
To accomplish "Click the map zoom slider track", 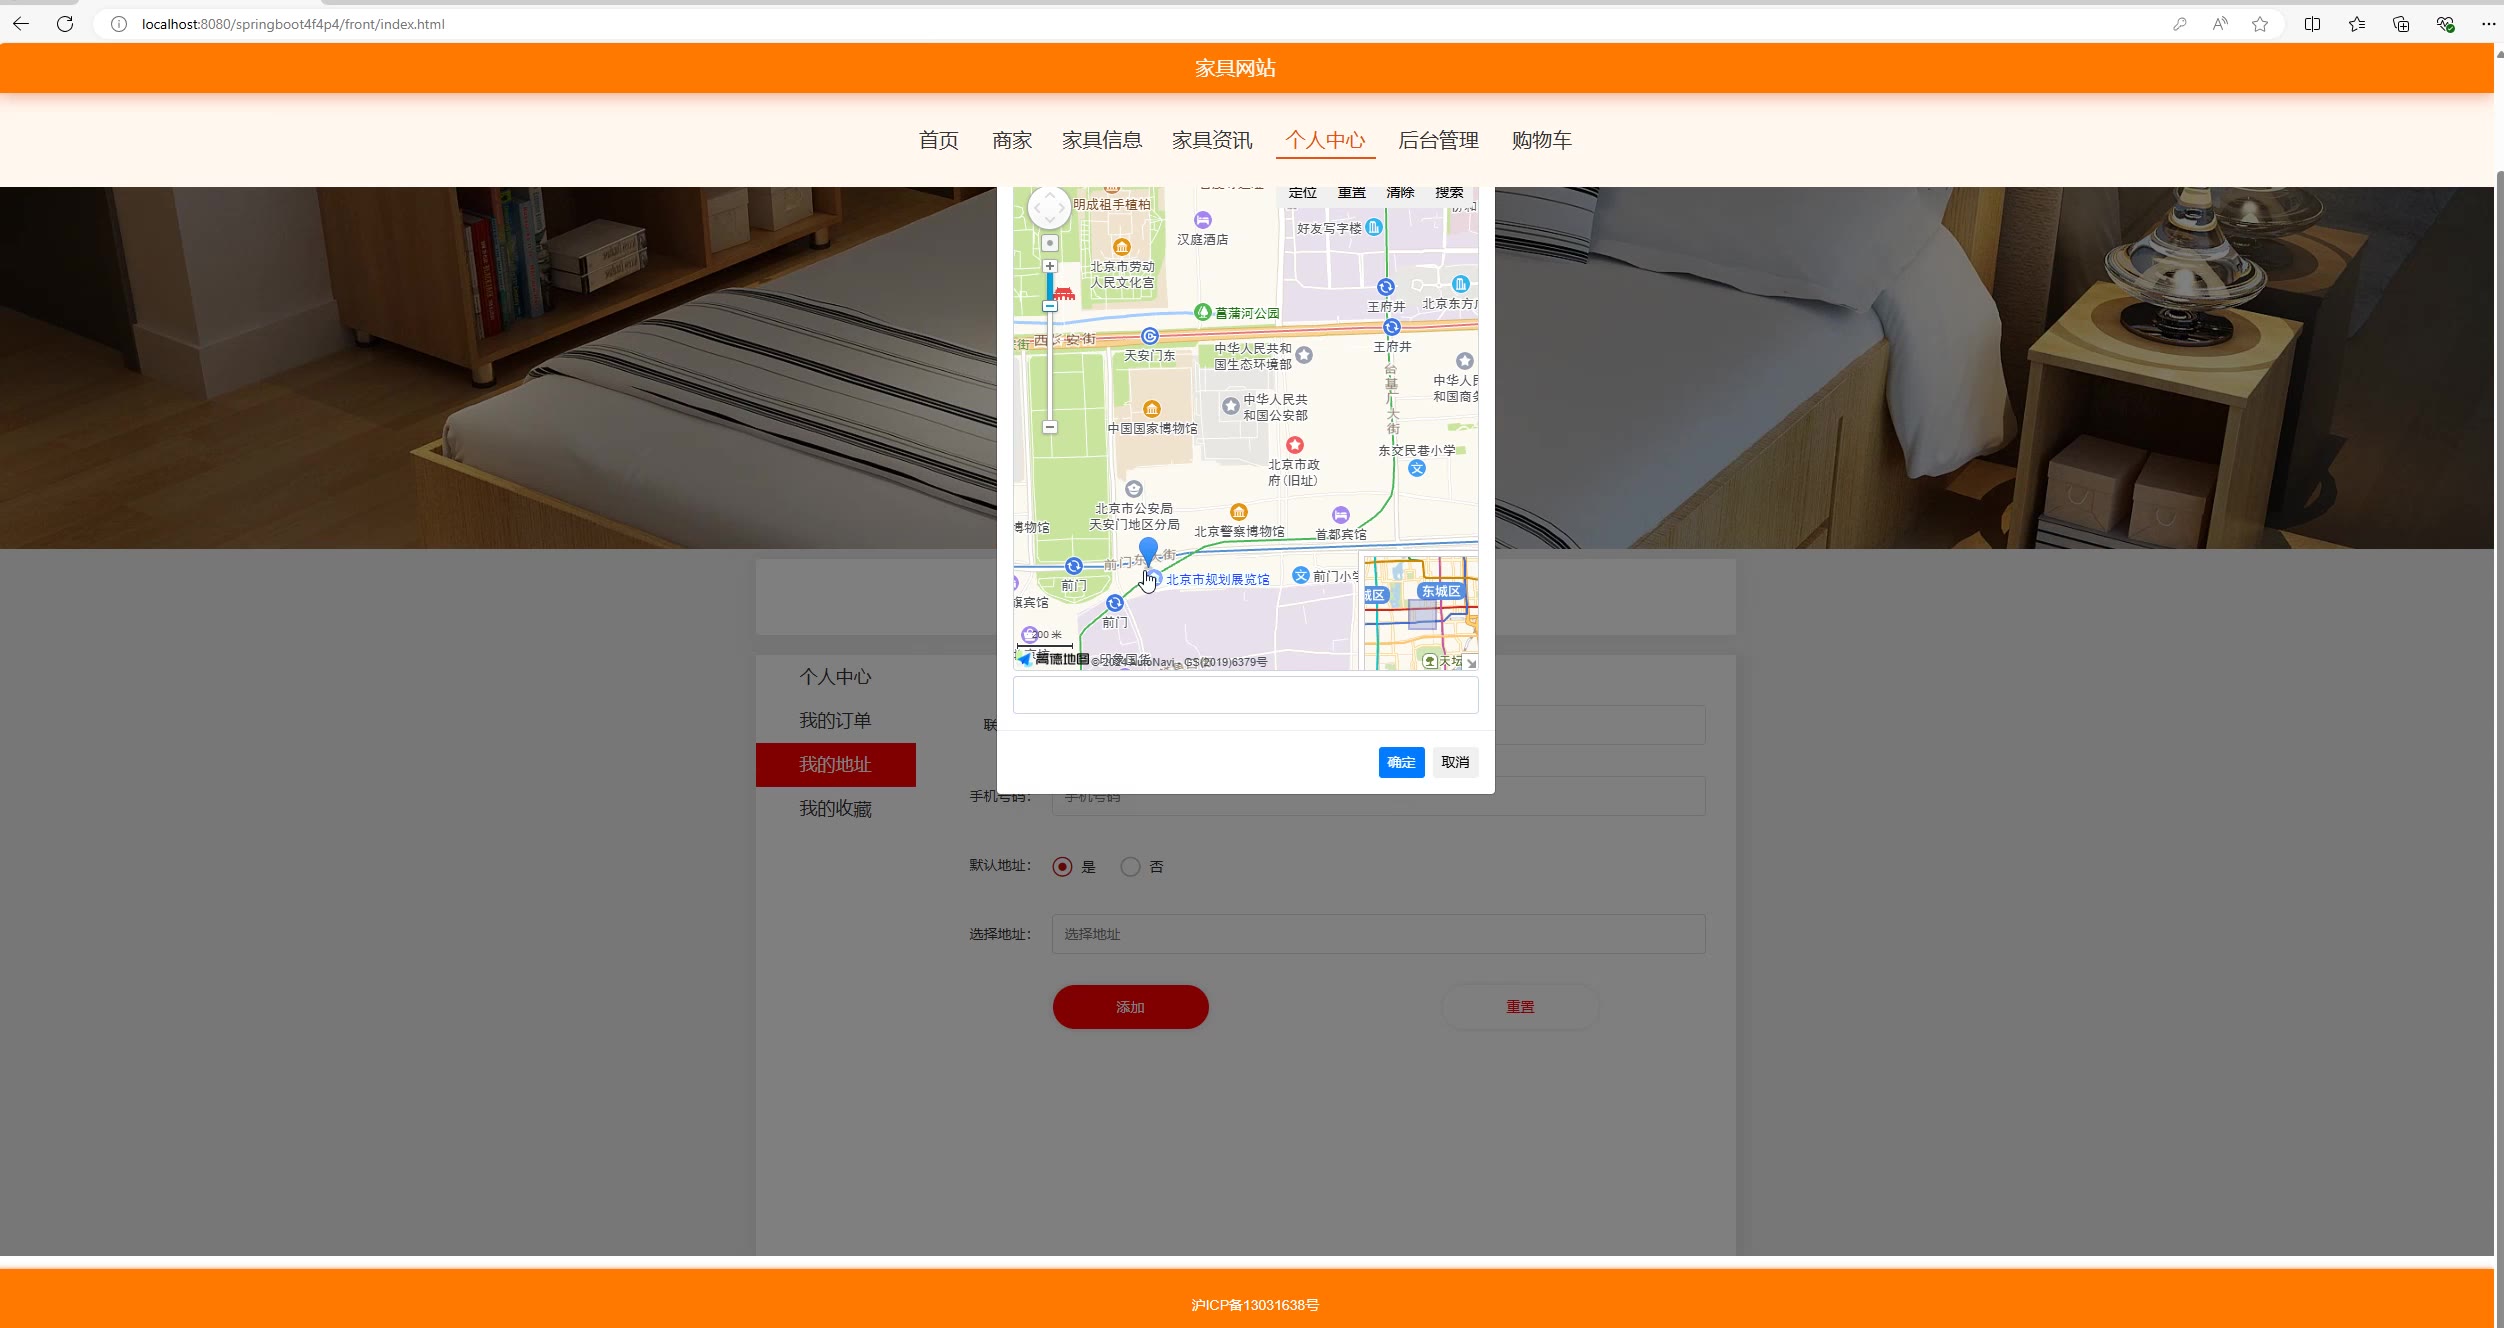I will (1049, 365).
